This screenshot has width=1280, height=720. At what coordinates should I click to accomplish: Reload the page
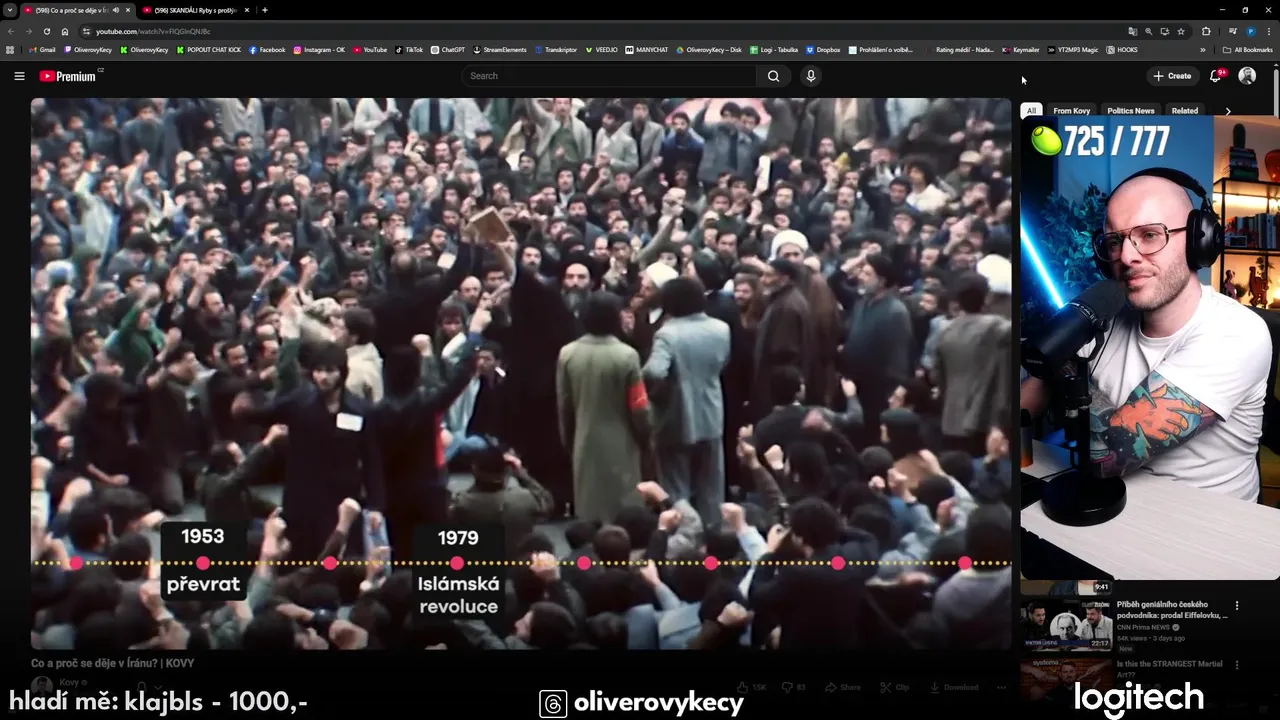click(x=46, y=31)
